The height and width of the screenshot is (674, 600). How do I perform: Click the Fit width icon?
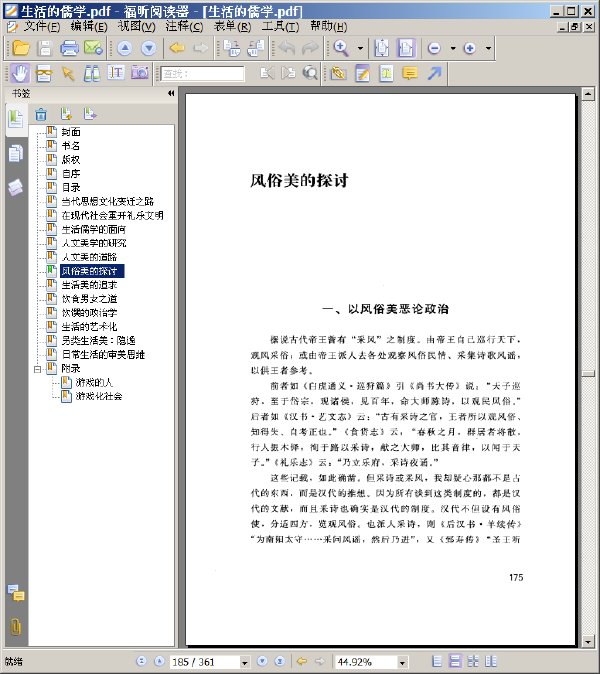click(x=406, y=48)
